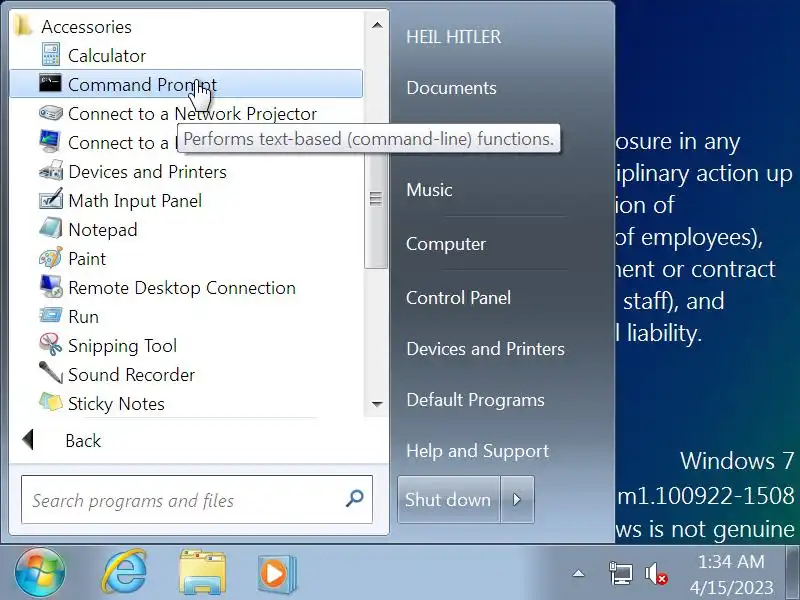
Task: Click the Accessories folder label
Action: click(86, 27)
